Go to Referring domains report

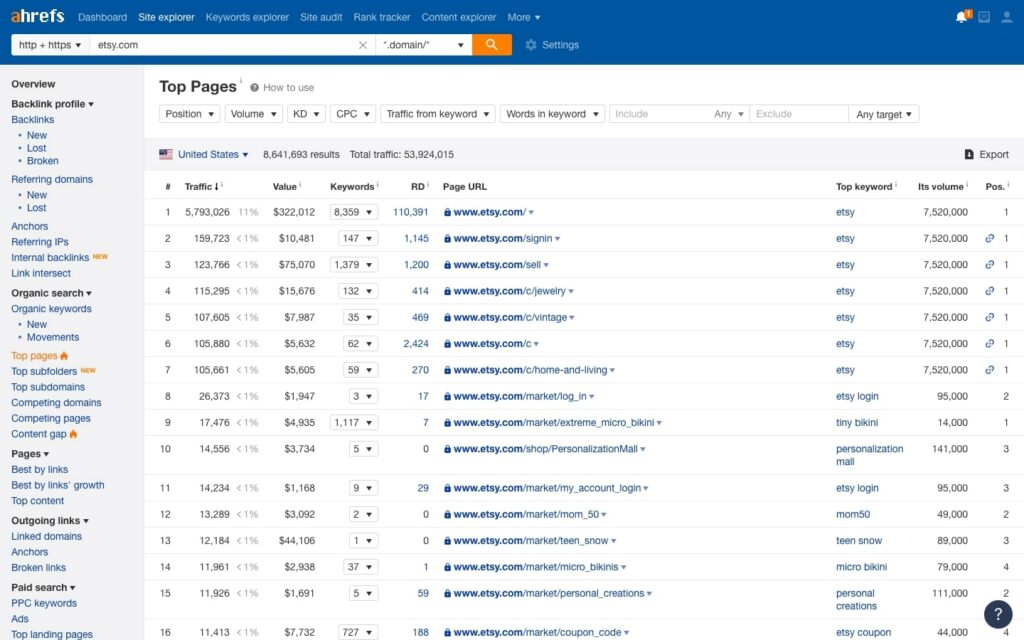click(x=52, y=179)
